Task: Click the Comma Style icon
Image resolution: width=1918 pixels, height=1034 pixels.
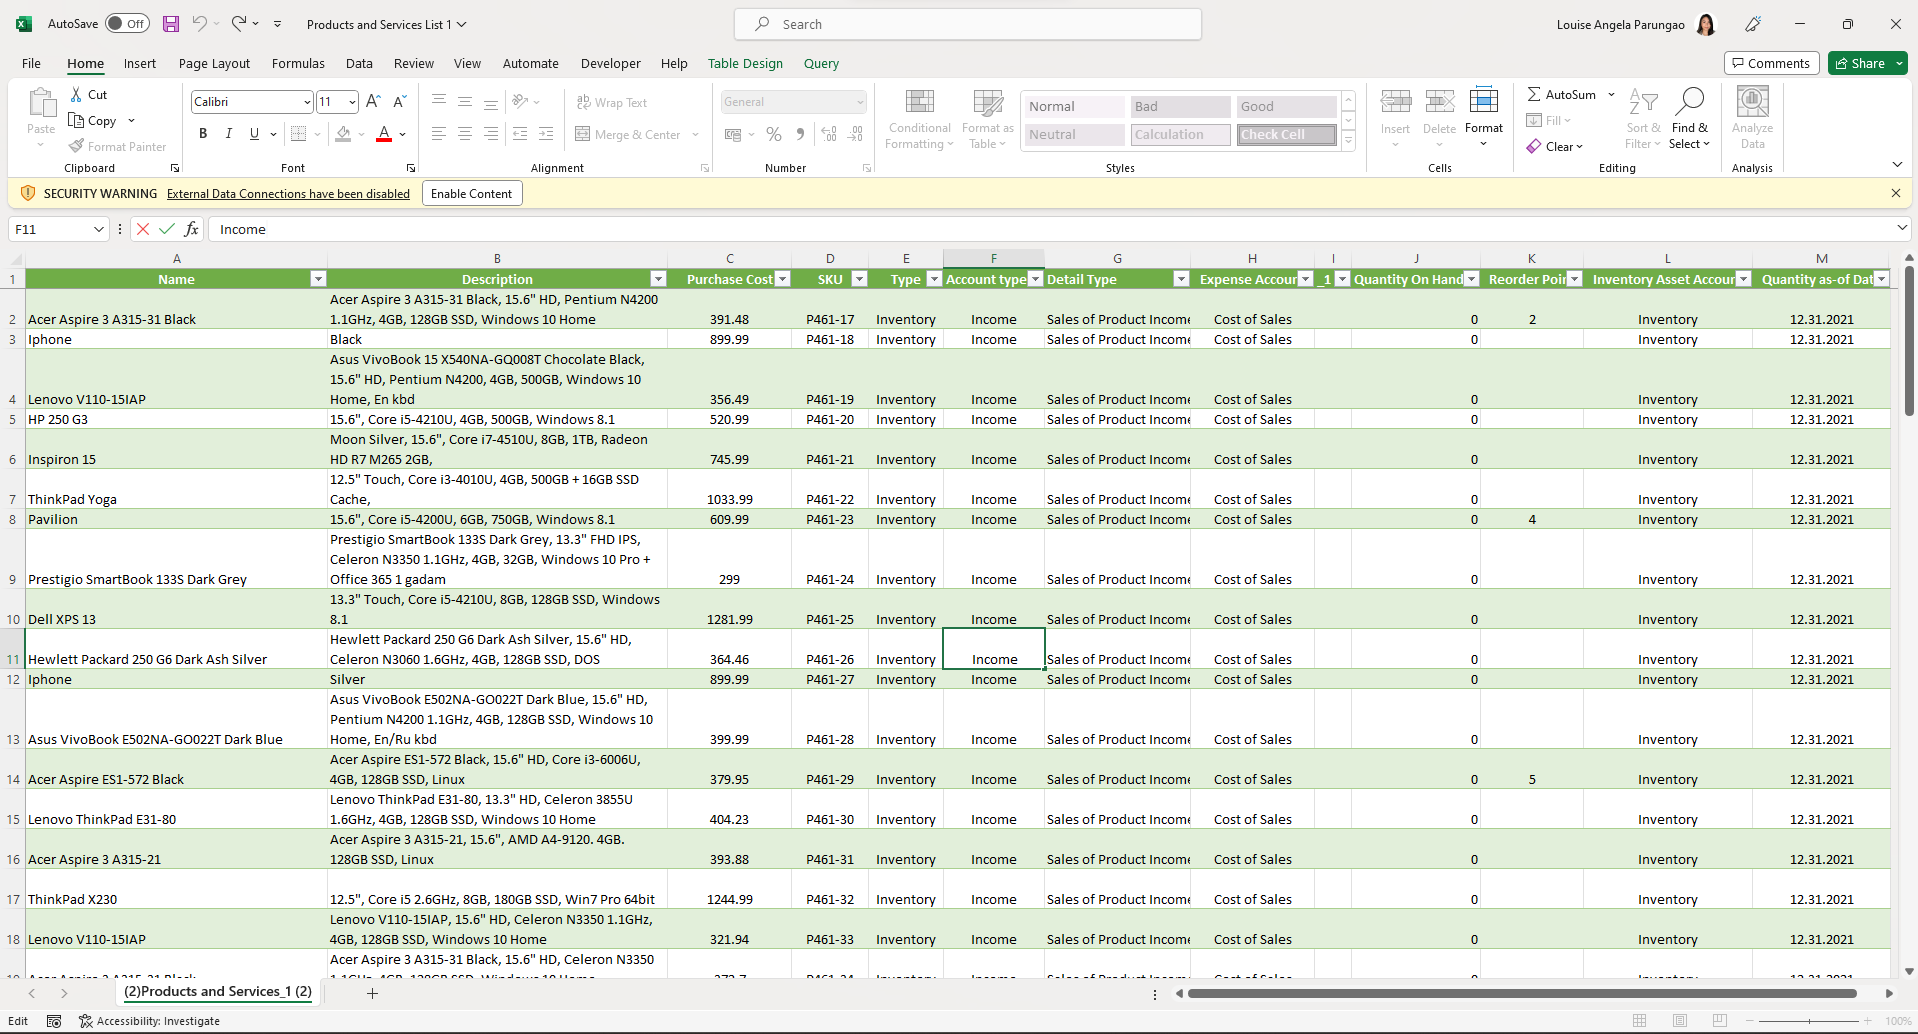Action: point(800,134)
